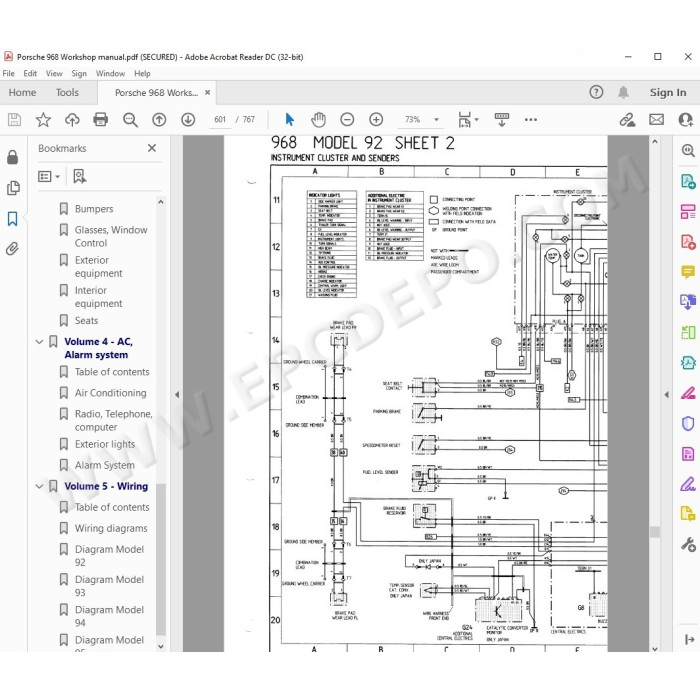This screenshot has width=700, height=700.
Task: Click the Zoom In plus icon
Action: [x=376, y=120]
